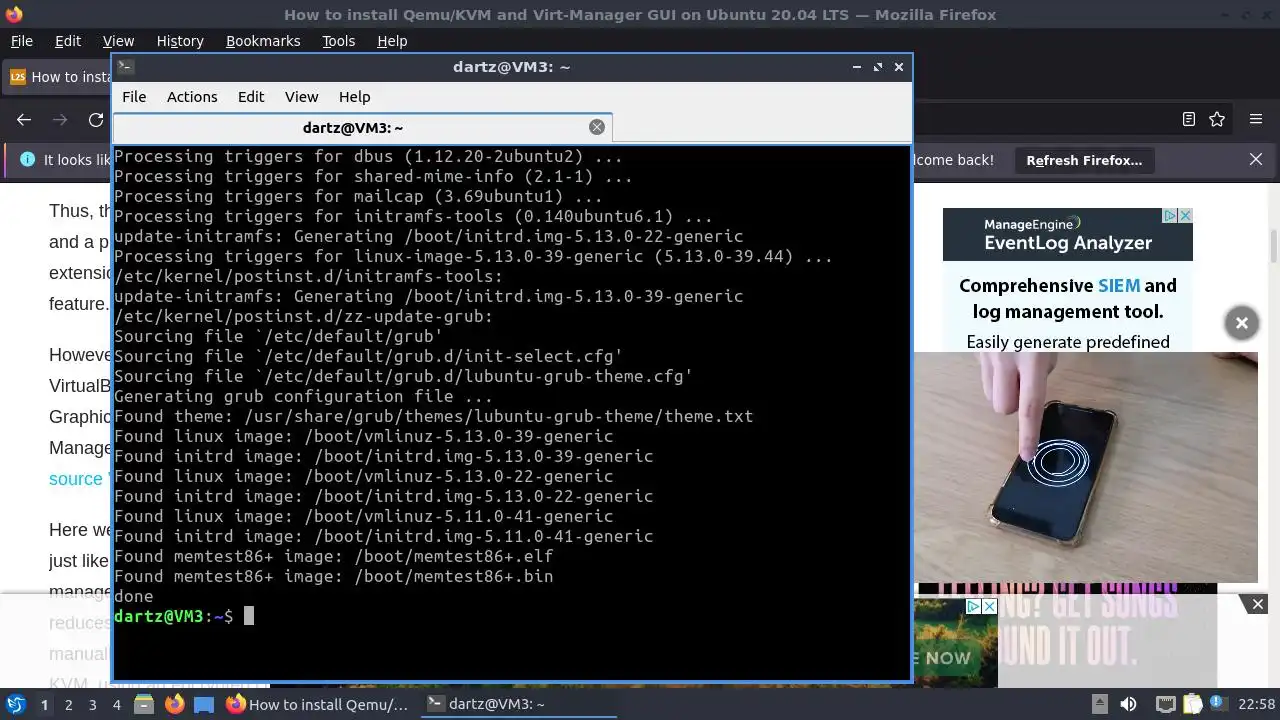
Task: Open Help menu in terminal window
Action: point(354,97)
